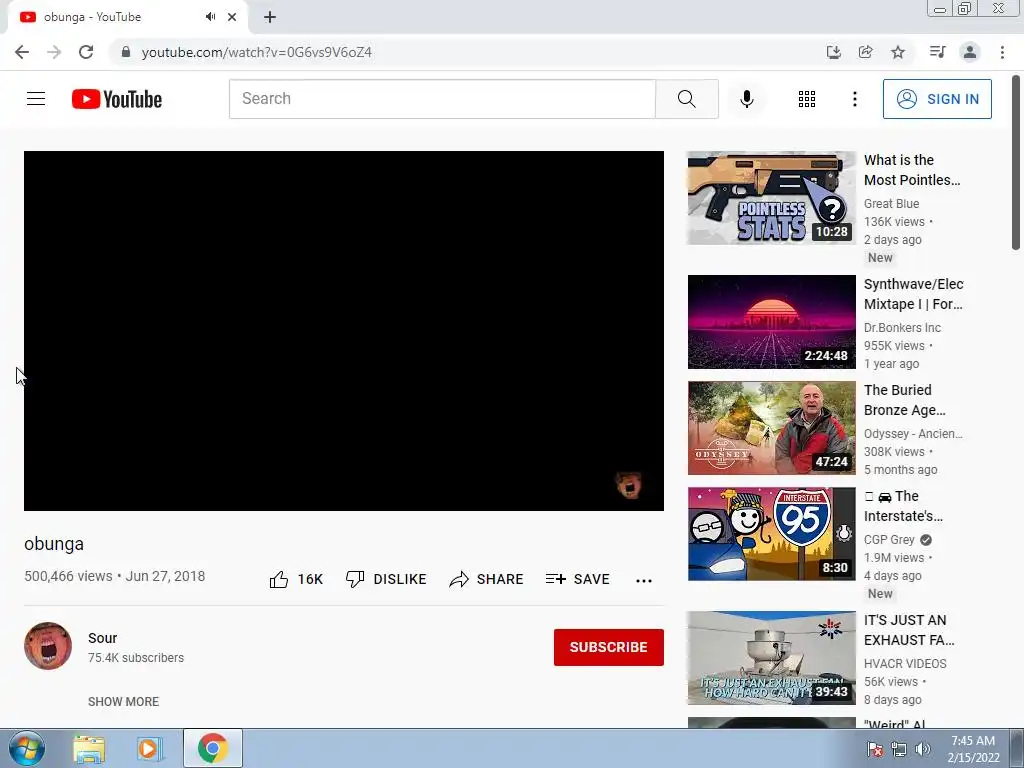Close the obunga YouTube tab
The height and width of the screenshot is (768, 1024).
(232, 17)
